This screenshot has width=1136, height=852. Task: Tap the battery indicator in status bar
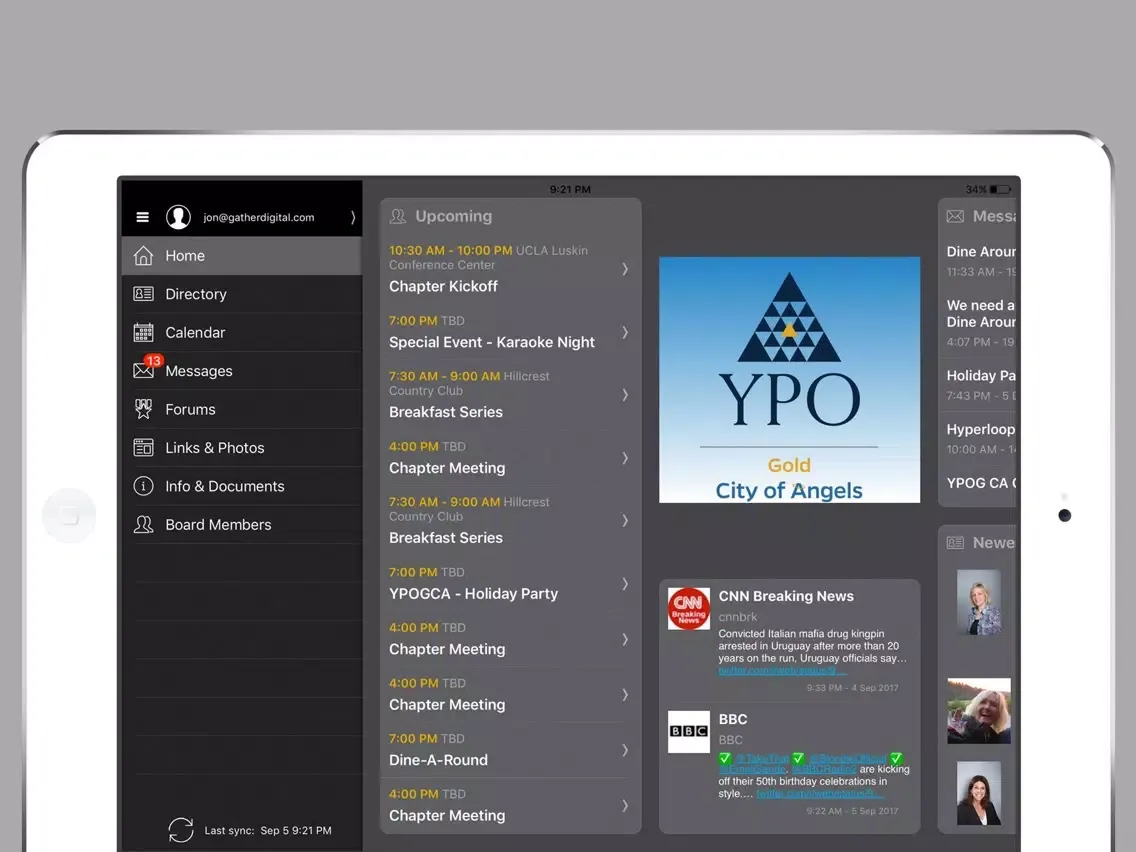click(x=1000, y=190)
